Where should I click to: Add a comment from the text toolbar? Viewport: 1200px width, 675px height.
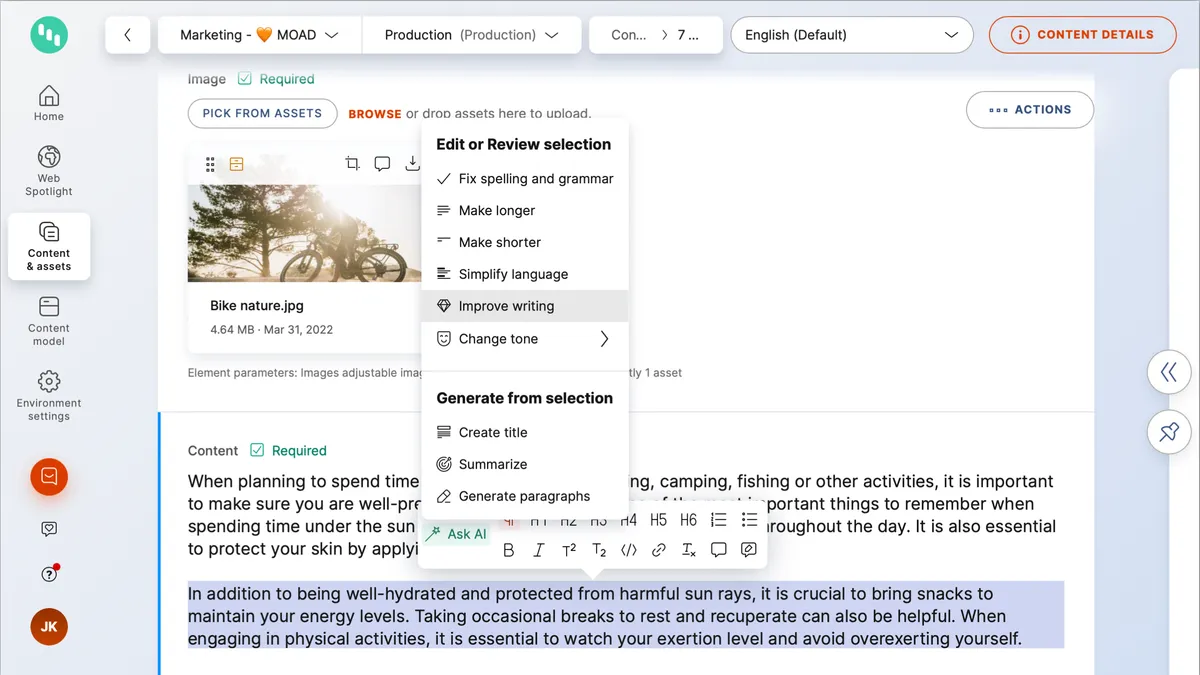[x=719, y=550]
